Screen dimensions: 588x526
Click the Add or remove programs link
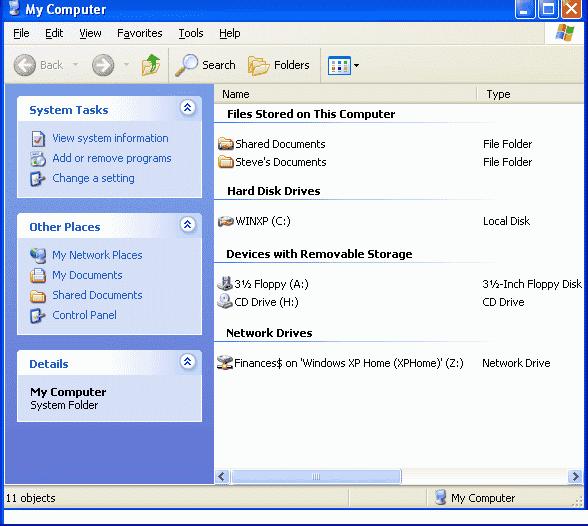pyautogui.click(x=112, y=158)
